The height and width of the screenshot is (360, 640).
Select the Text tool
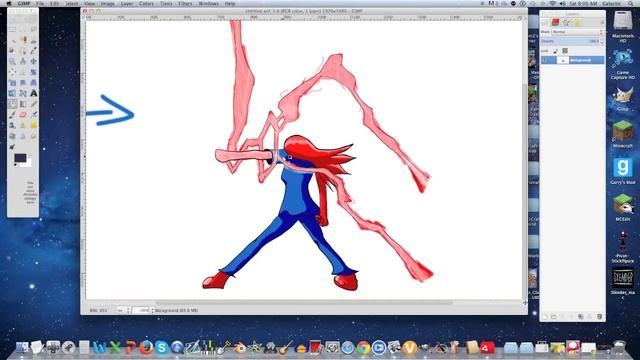[33, 93]
